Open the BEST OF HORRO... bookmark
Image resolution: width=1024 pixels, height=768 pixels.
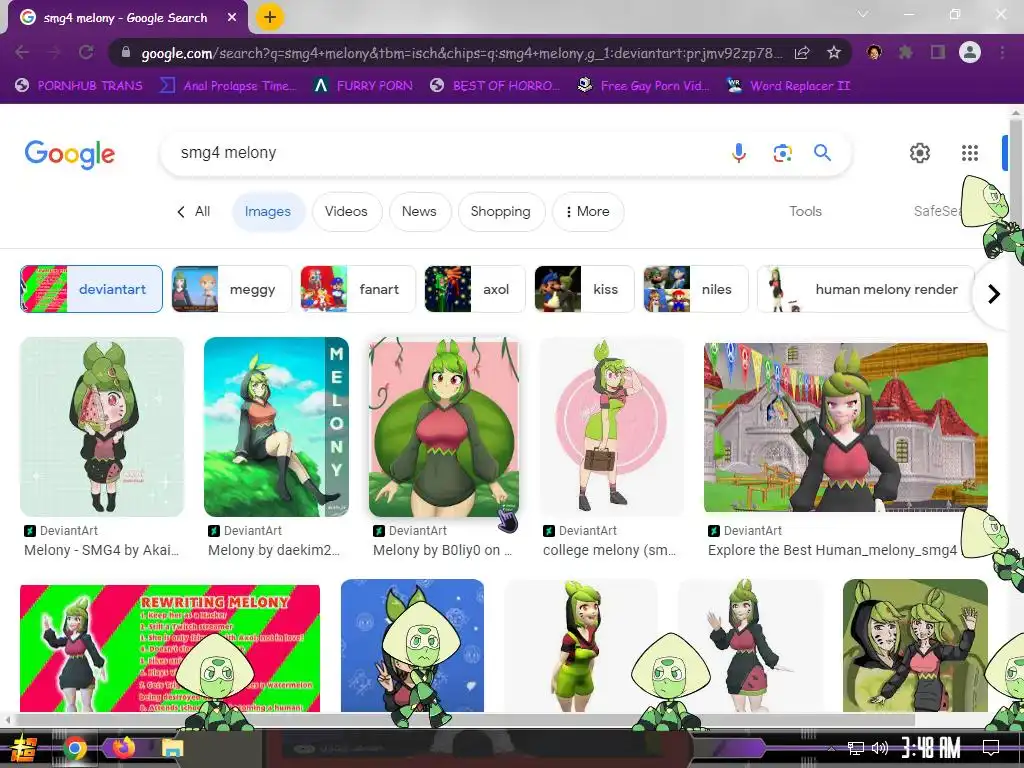[494, 86]
